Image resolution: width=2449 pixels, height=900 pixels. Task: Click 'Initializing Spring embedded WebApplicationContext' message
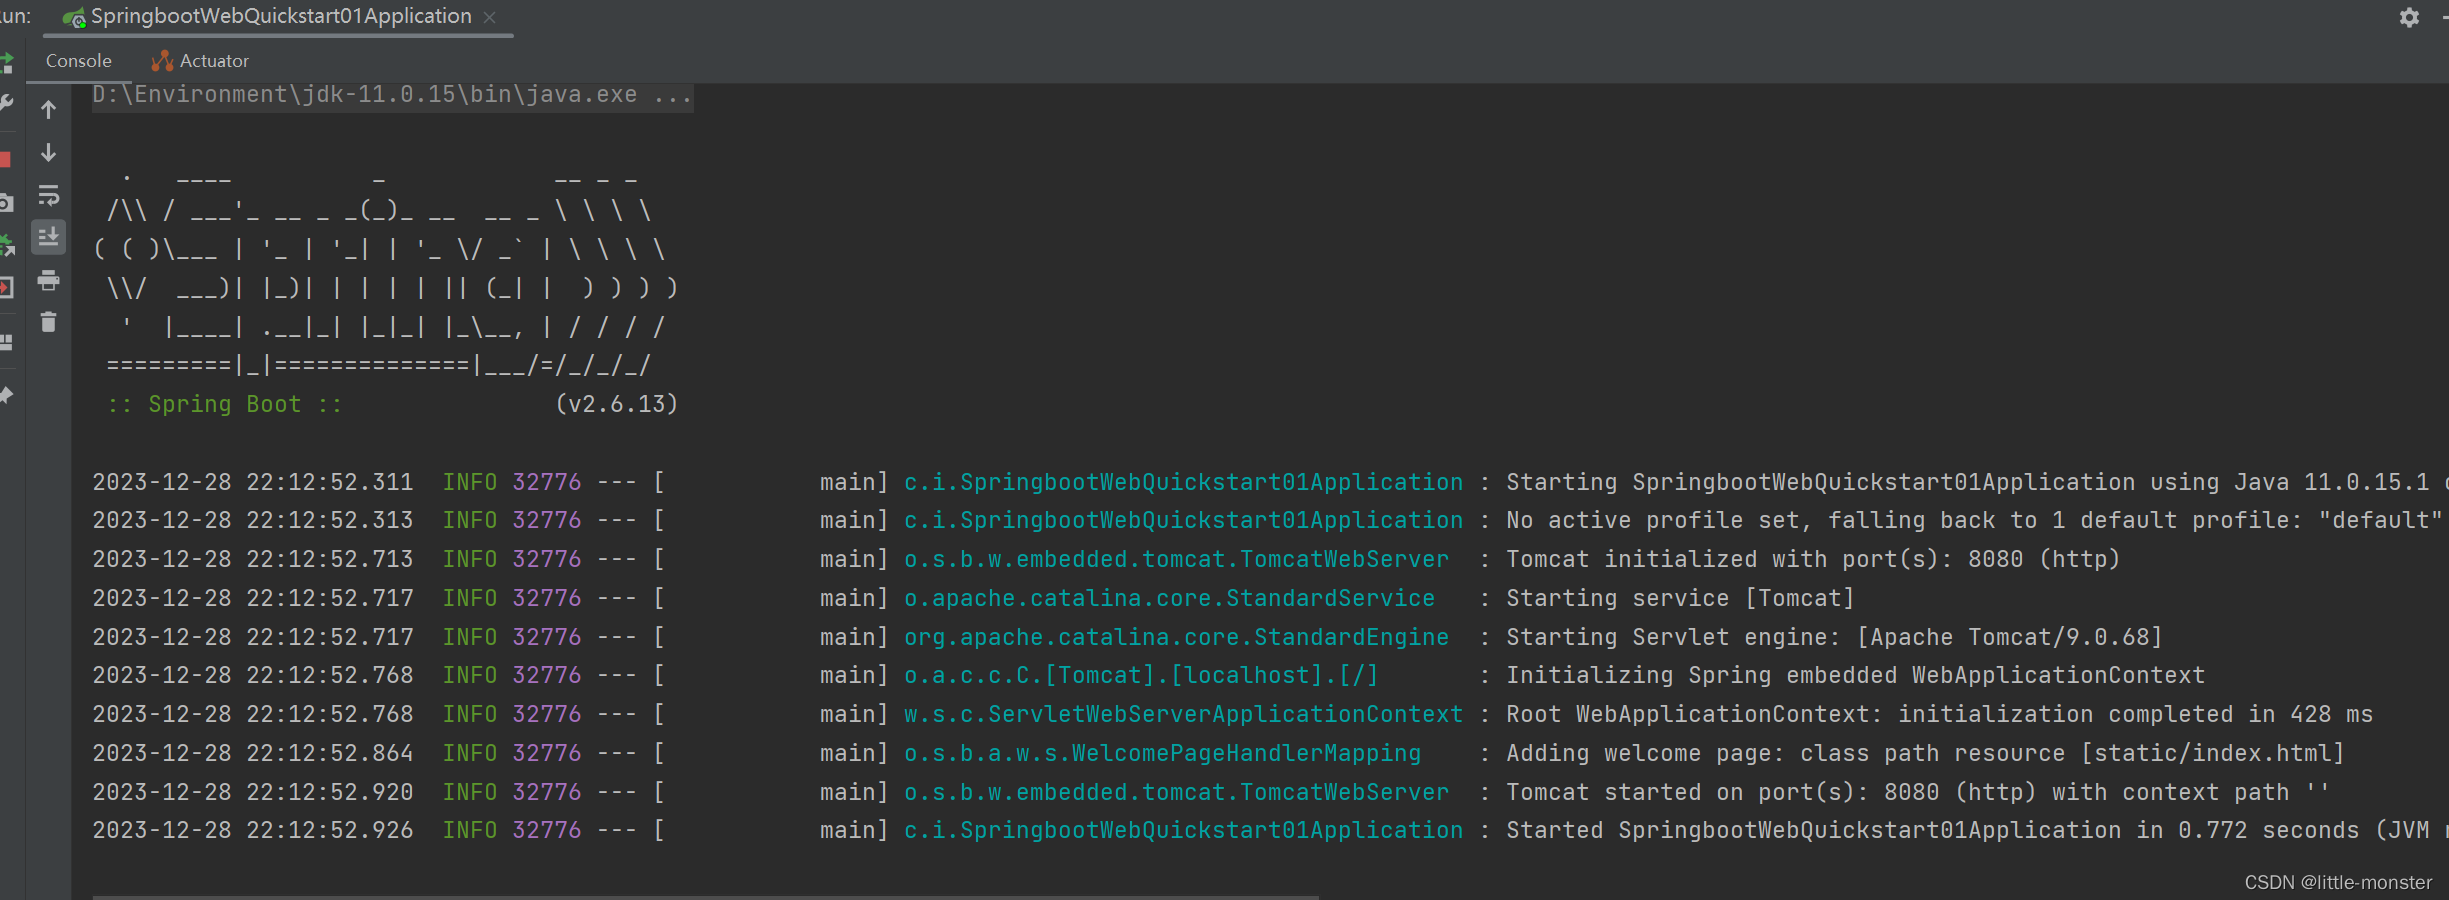[1856, 675]
